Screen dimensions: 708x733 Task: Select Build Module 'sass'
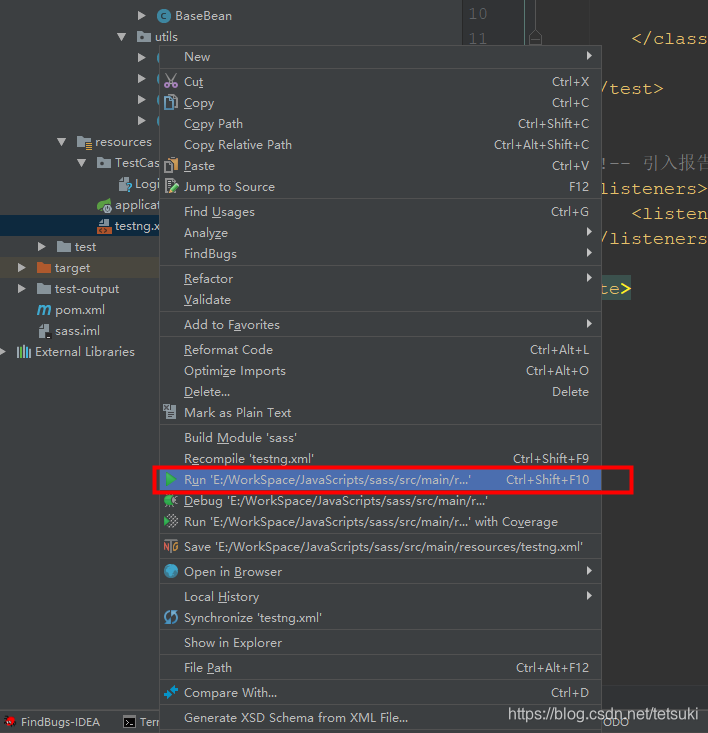[380, 437]
